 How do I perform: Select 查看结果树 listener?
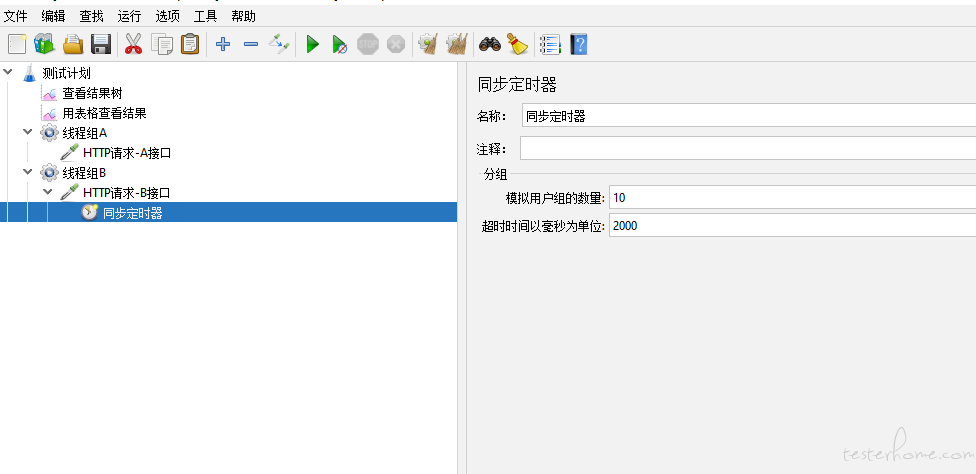tap(93, 93)
